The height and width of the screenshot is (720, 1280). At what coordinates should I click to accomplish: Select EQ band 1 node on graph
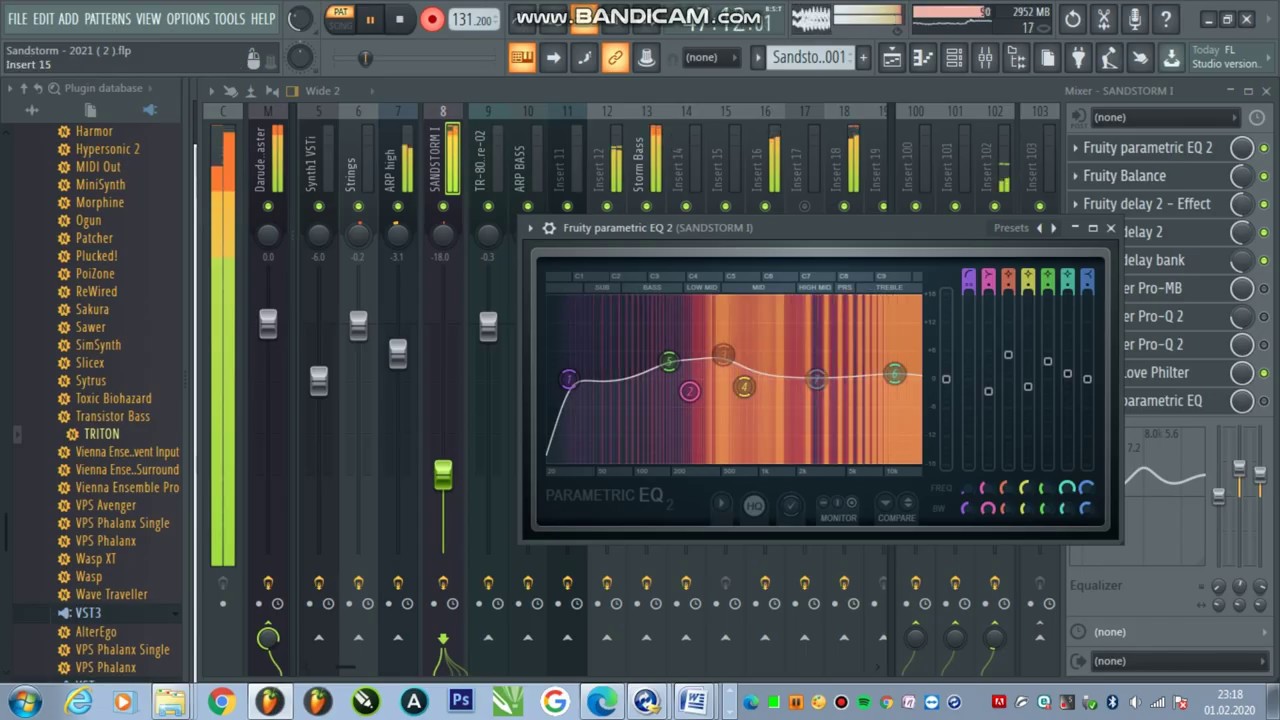pyautogui.click(x=568, y=379)
